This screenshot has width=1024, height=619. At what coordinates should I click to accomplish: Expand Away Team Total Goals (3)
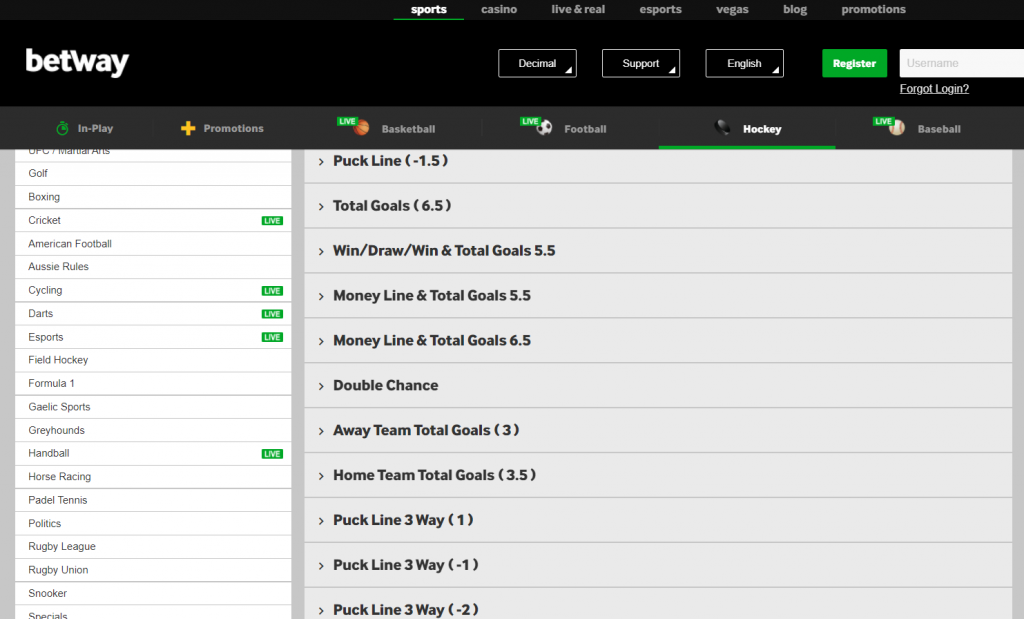tap(658, 430)
